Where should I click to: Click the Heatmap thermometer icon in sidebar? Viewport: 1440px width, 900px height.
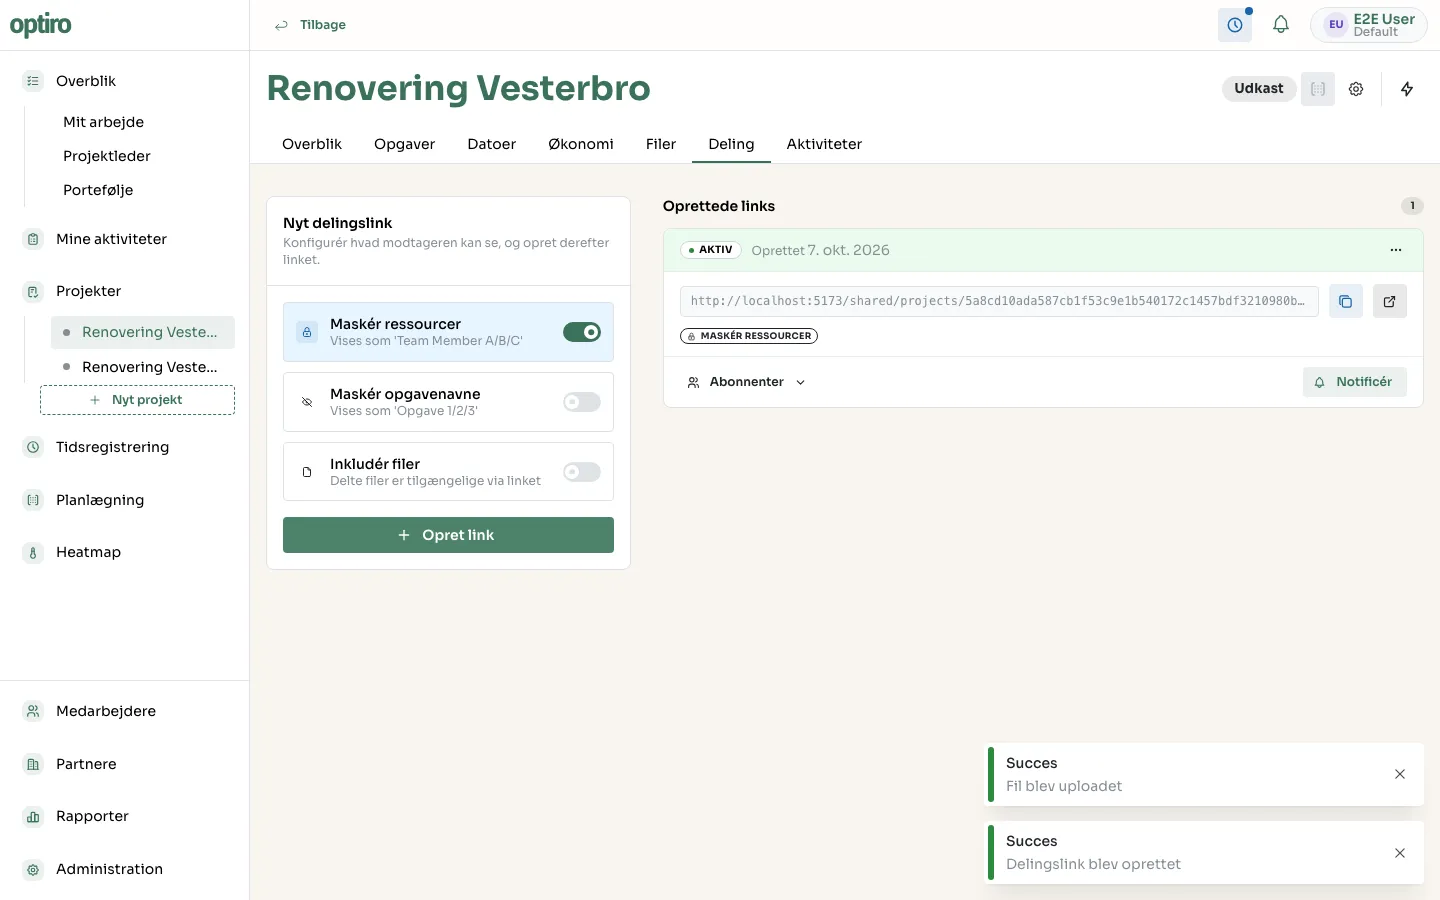(33, 552)
